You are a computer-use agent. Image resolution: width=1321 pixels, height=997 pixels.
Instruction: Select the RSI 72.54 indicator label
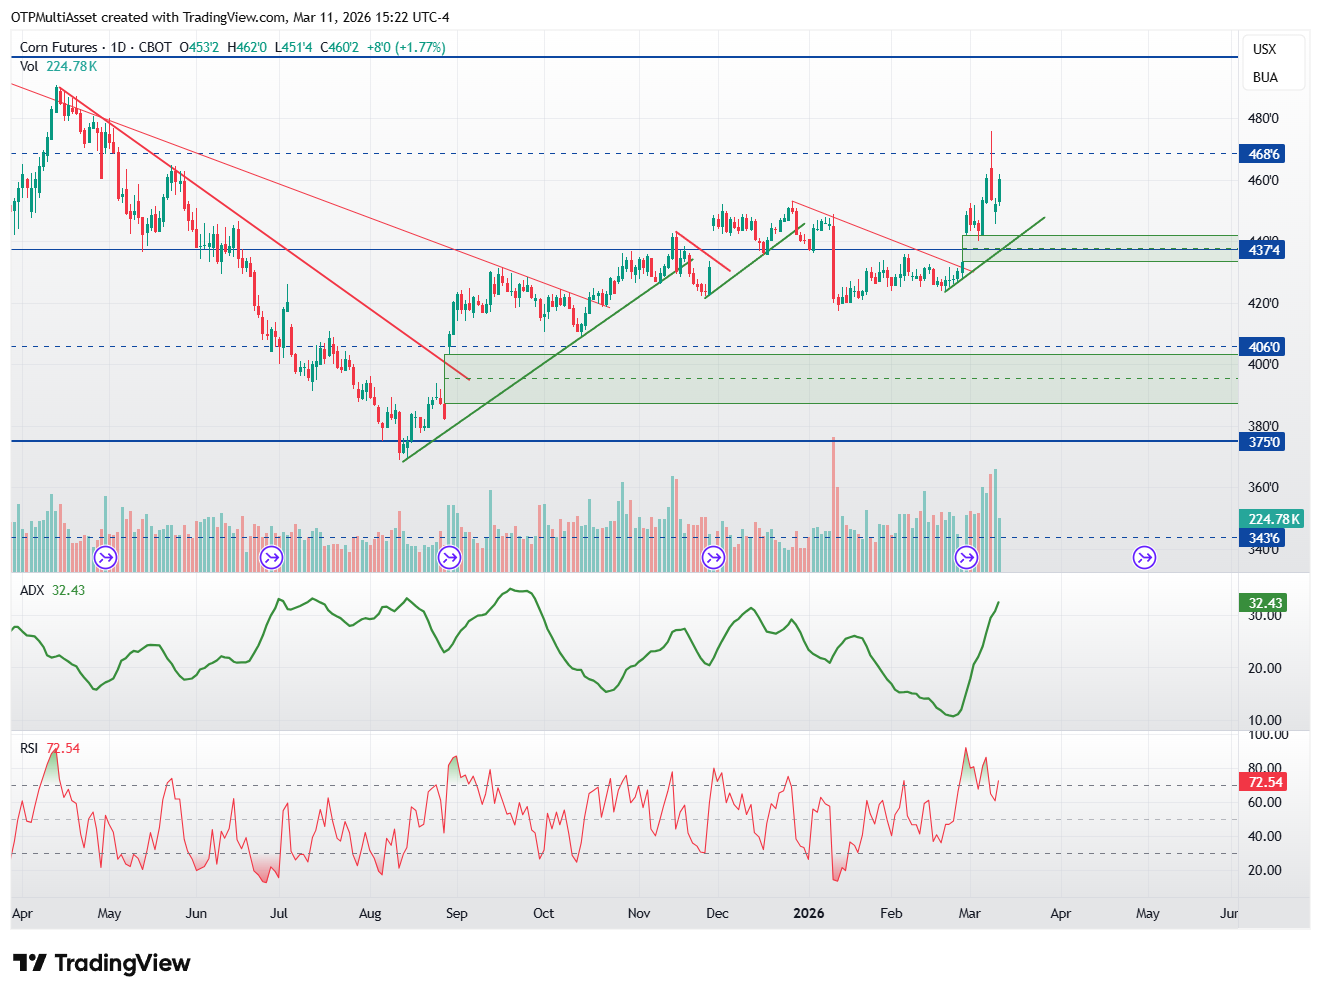coord(50,748)
